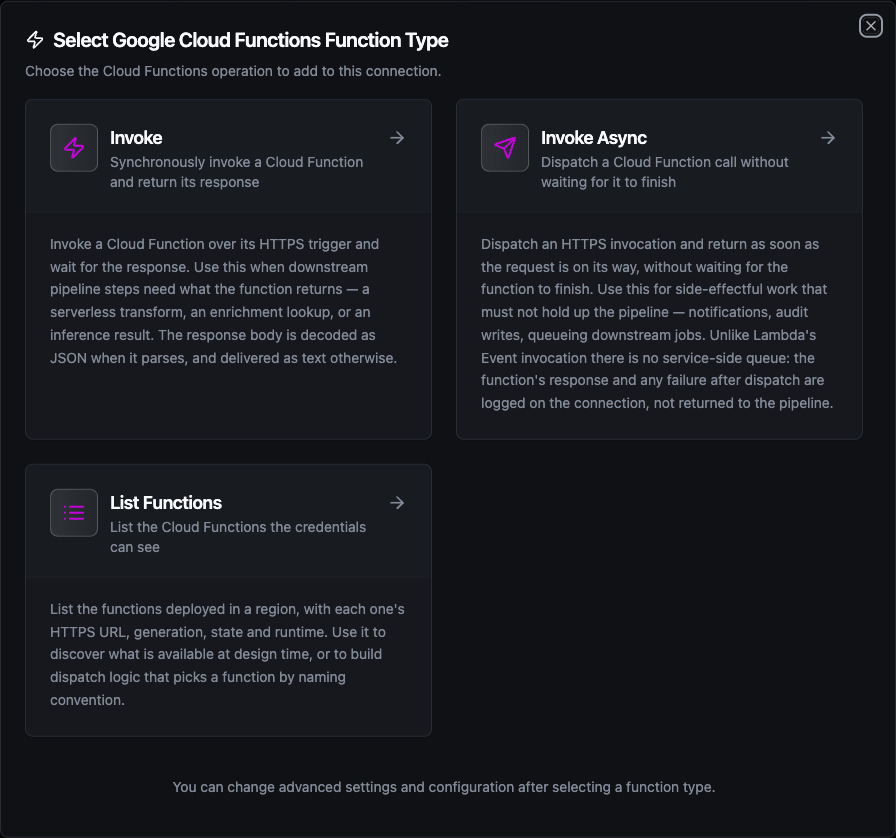Image resolution: width=896 pixels, height=838 pixels.
Task: Click the Invoke card's HTTPS trigger description
Action: (223, 301)
